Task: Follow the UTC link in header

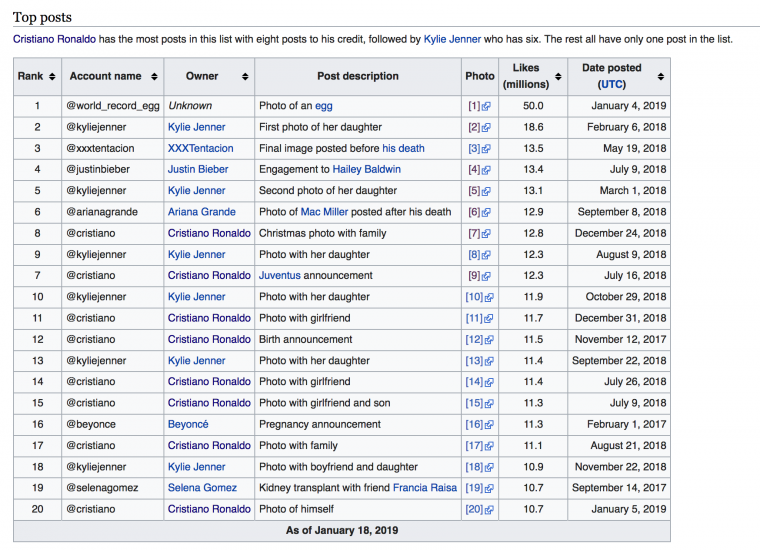Action: click(611, 84)
